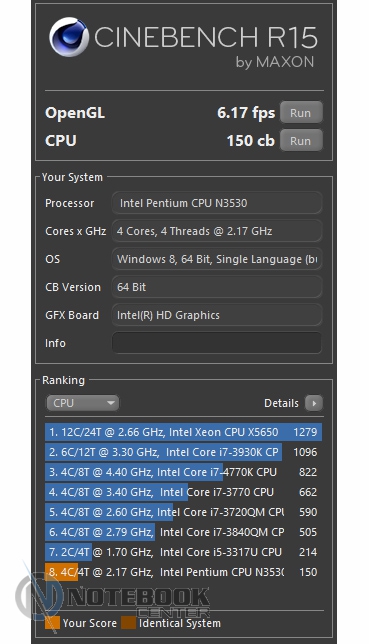Click the orange Your Score legend swatch
Image resolution: width=369 pixels, height=644 pixels.
52,623
